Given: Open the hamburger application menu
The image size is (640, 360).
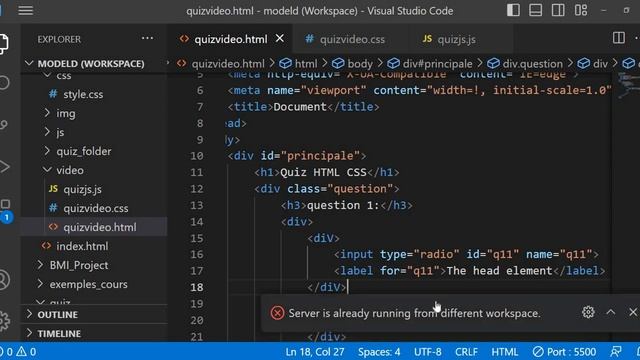Looking at the screenshot, I should click(x=25, y=10).
